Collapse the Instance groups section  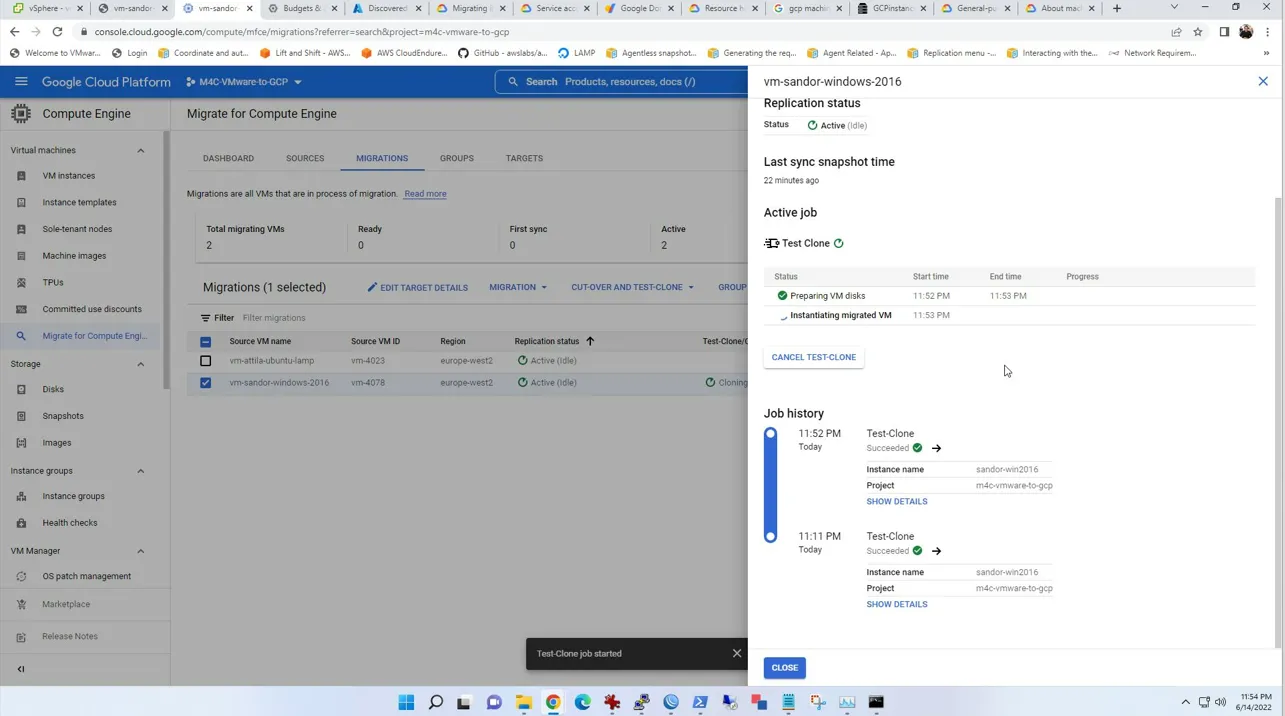pyautogui.click(x=140, y=471)
